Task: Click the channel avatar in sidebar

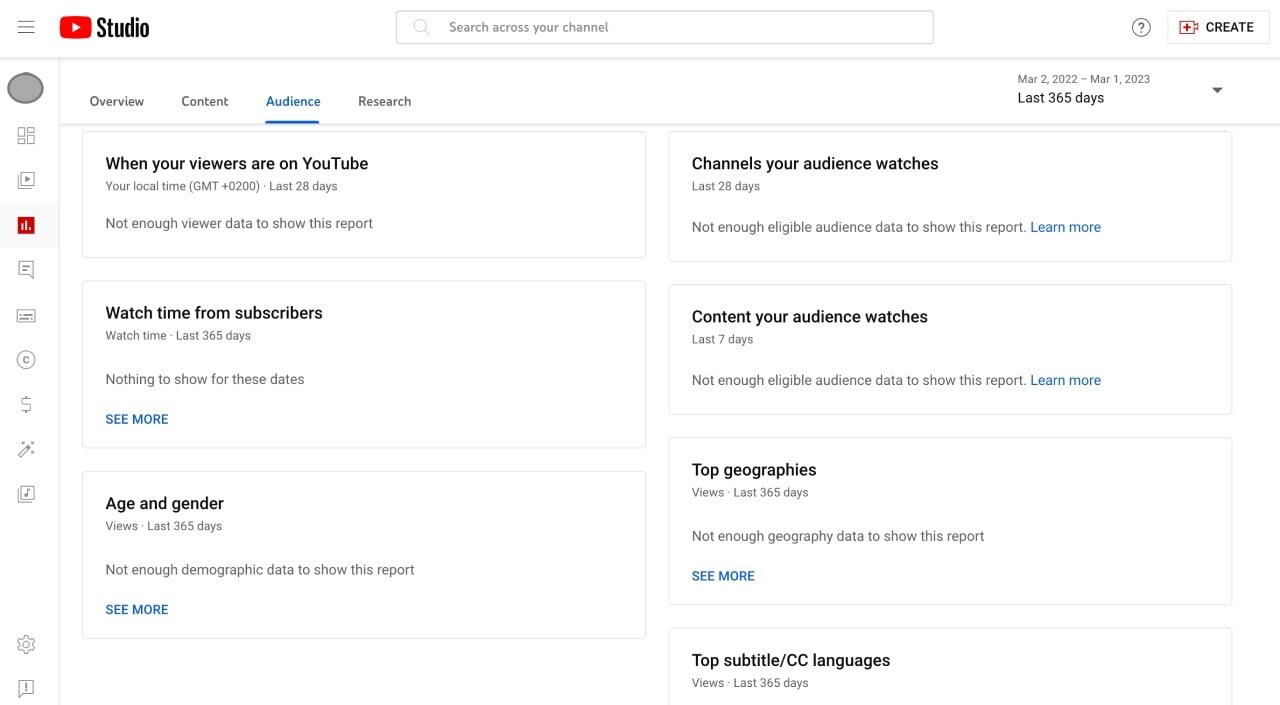Action: click(x=26, y=89)
